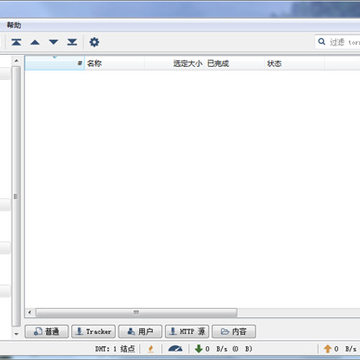Move torrent to top of queue

click(x=16, y=42)
